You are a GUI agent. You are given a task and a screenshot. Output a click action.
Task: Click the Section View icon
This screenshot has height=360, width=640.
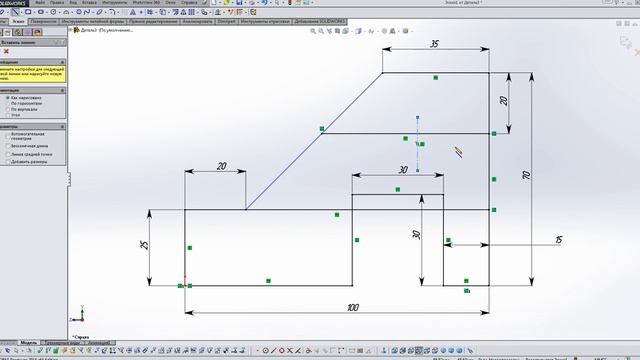coord(338,31)
